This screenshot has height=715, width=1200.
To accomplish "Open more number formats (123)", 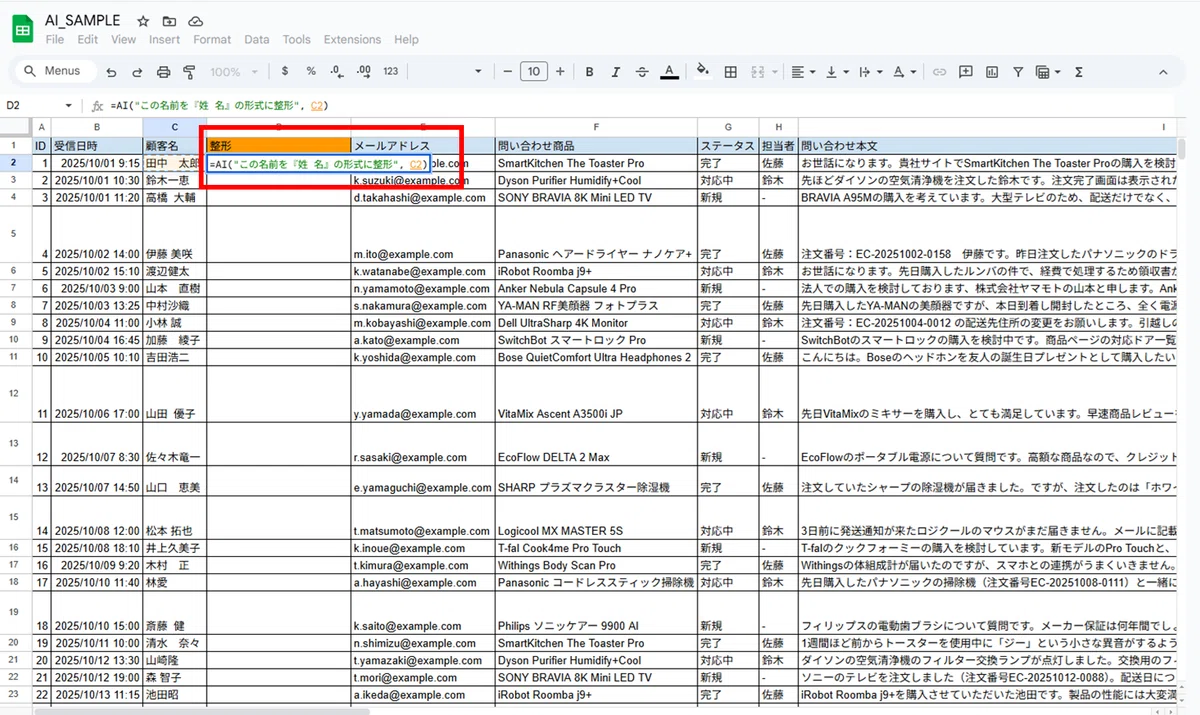I will (390, 72).
